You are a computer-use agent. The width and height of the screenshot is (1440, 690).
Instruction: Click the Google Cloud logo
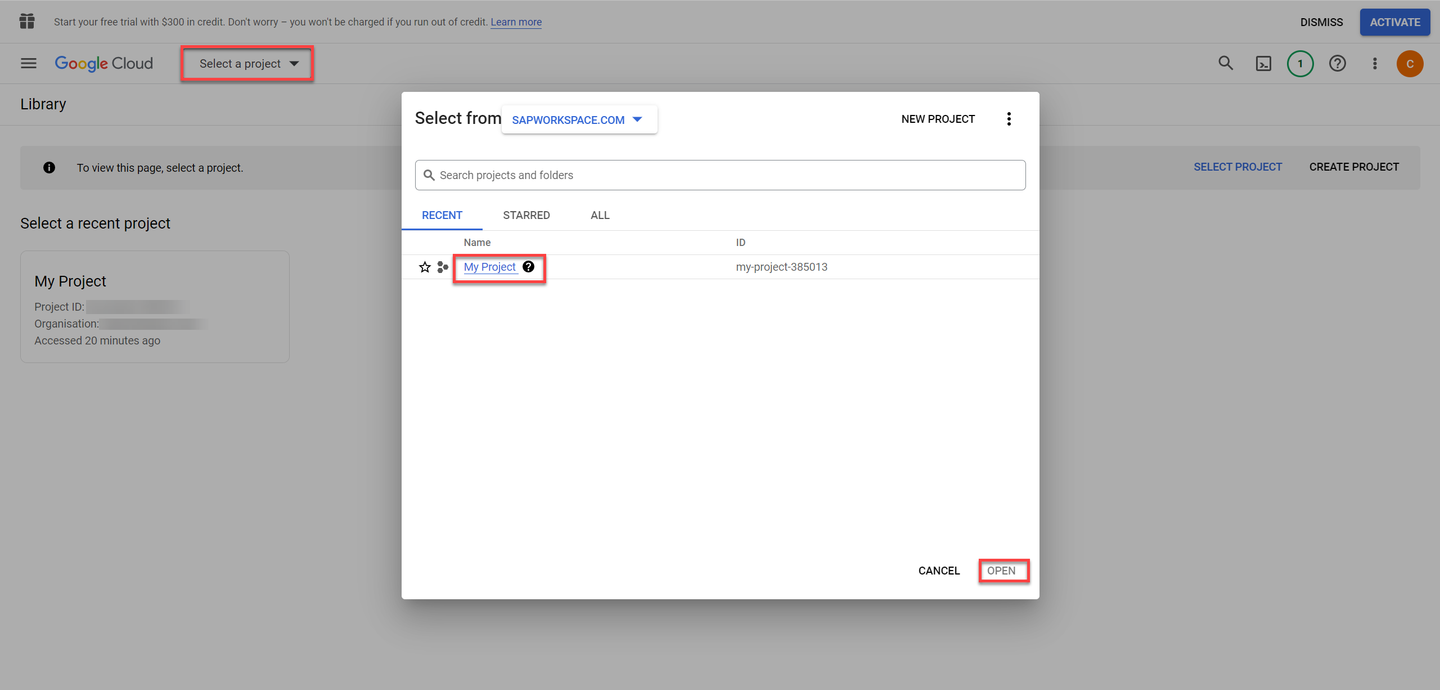tap(104, 63)
